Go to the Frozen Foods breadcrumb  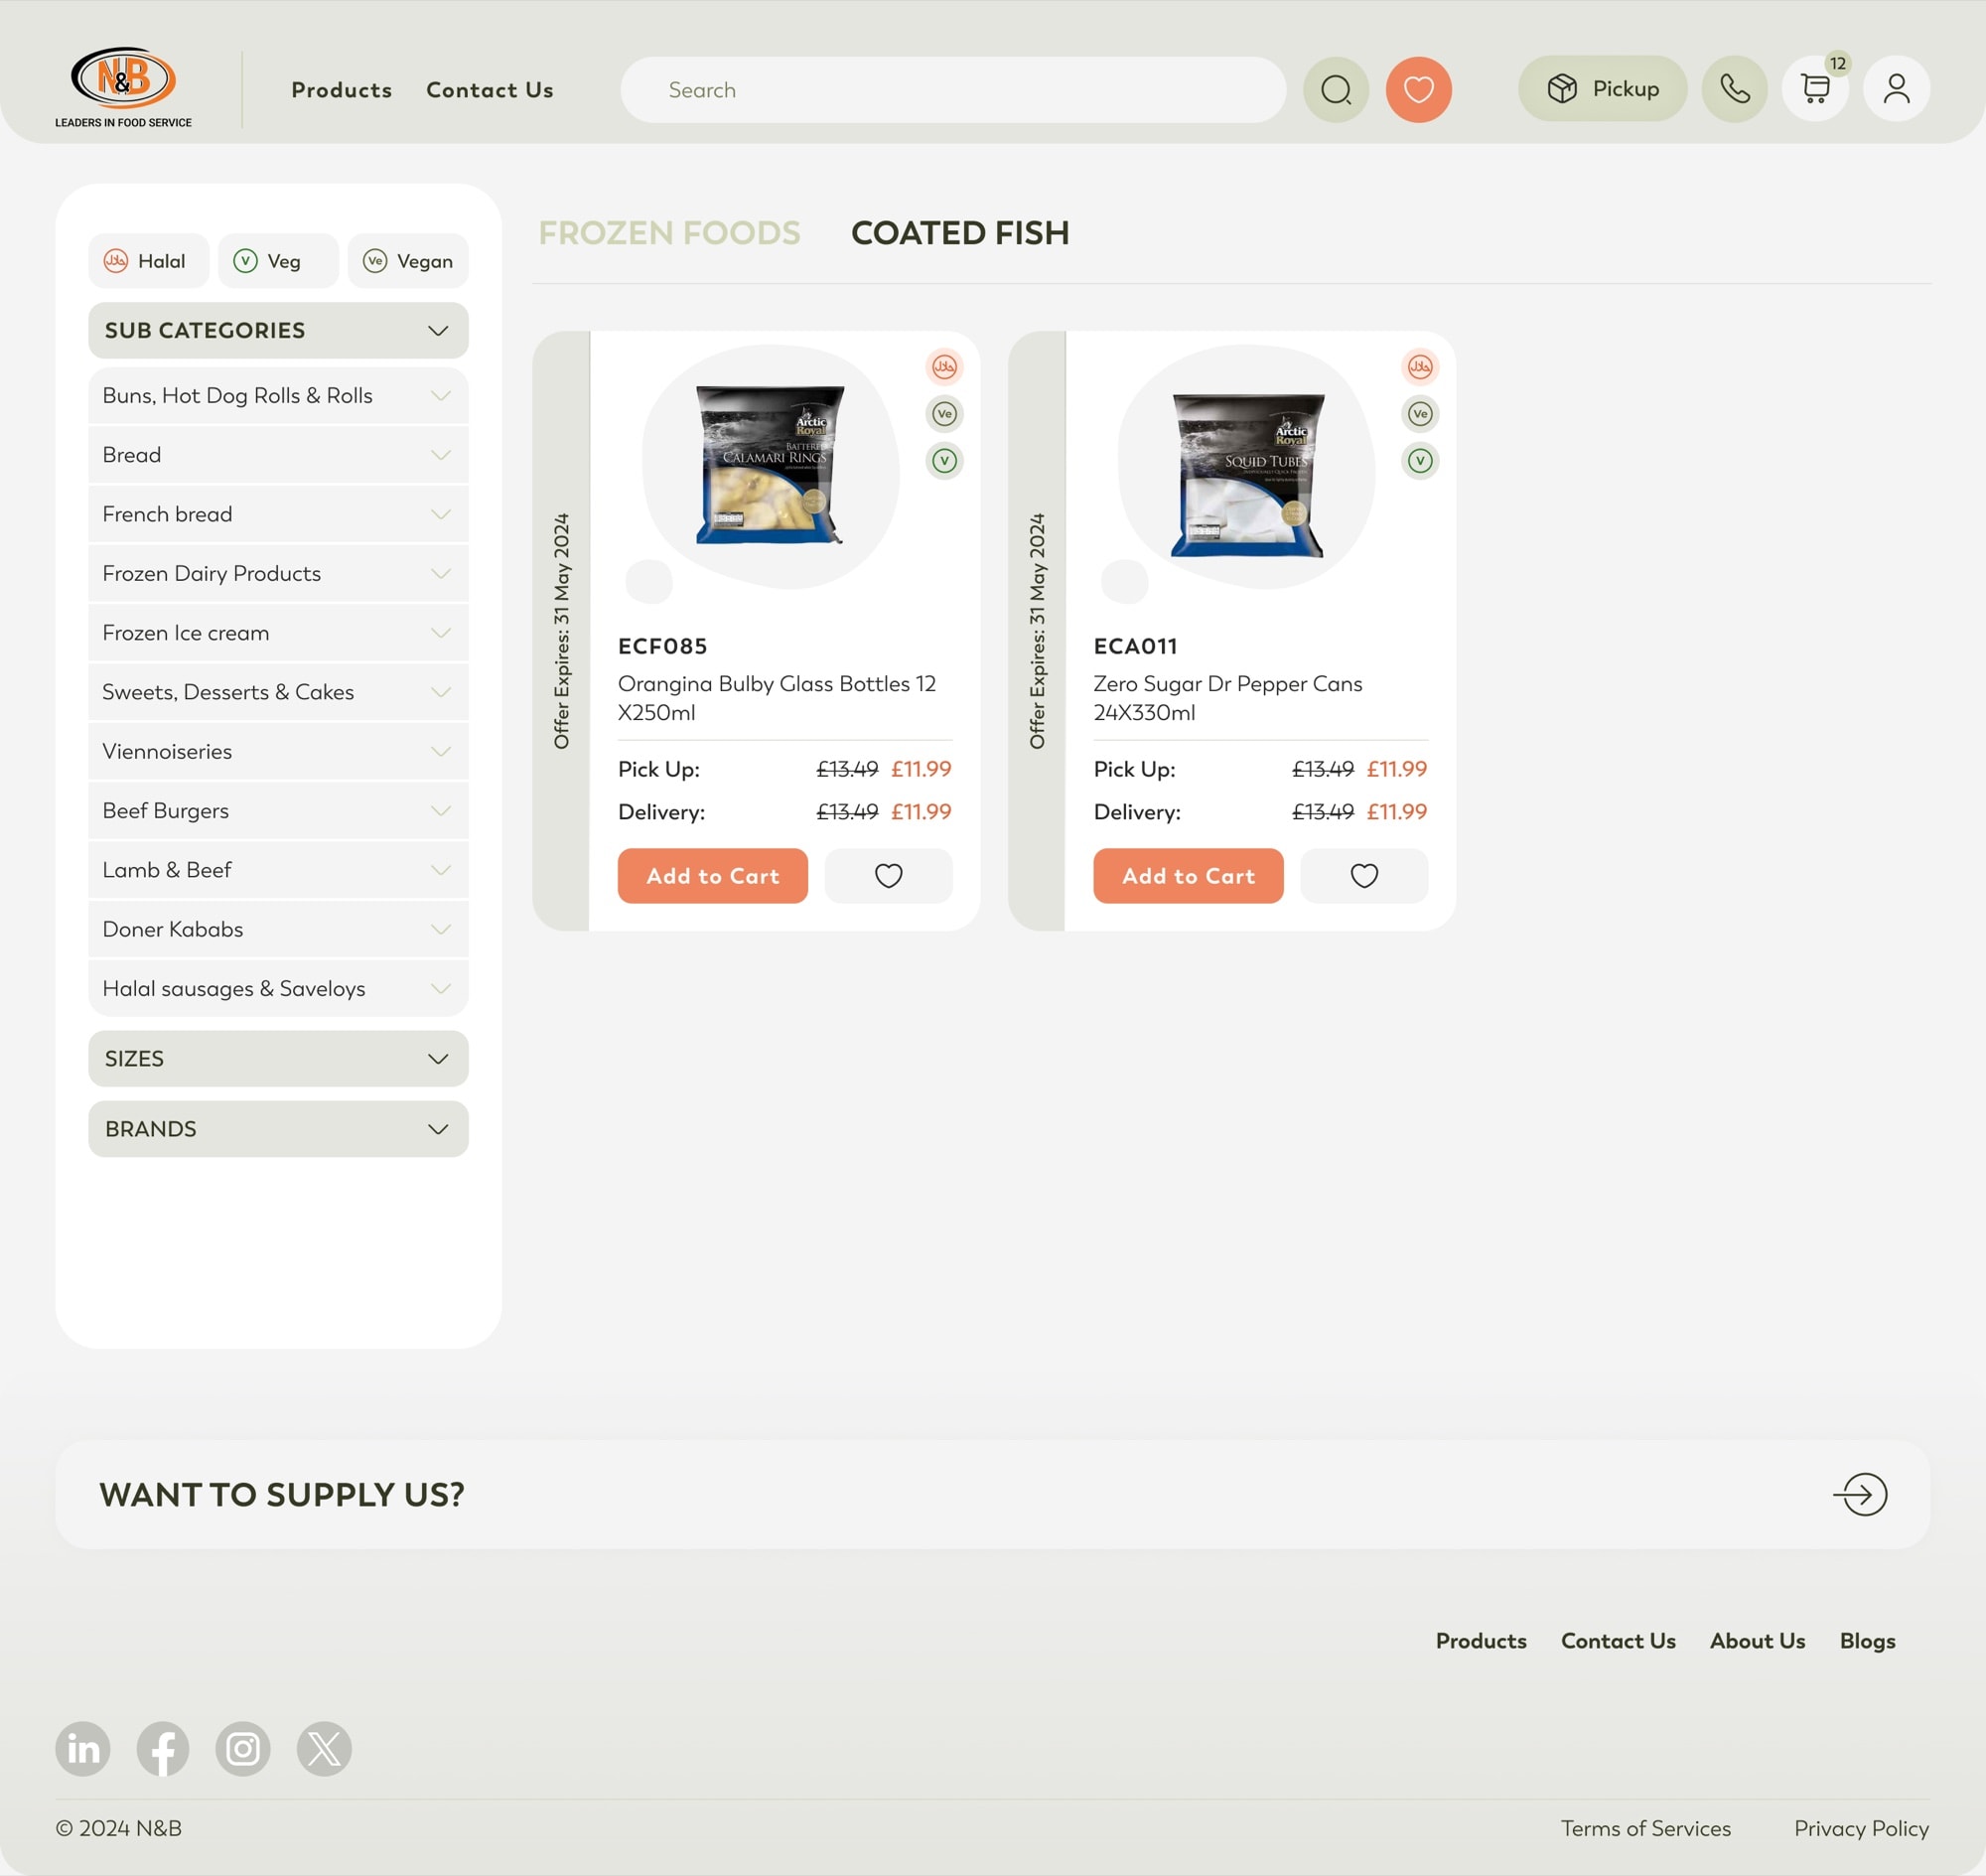coord(669,233)
